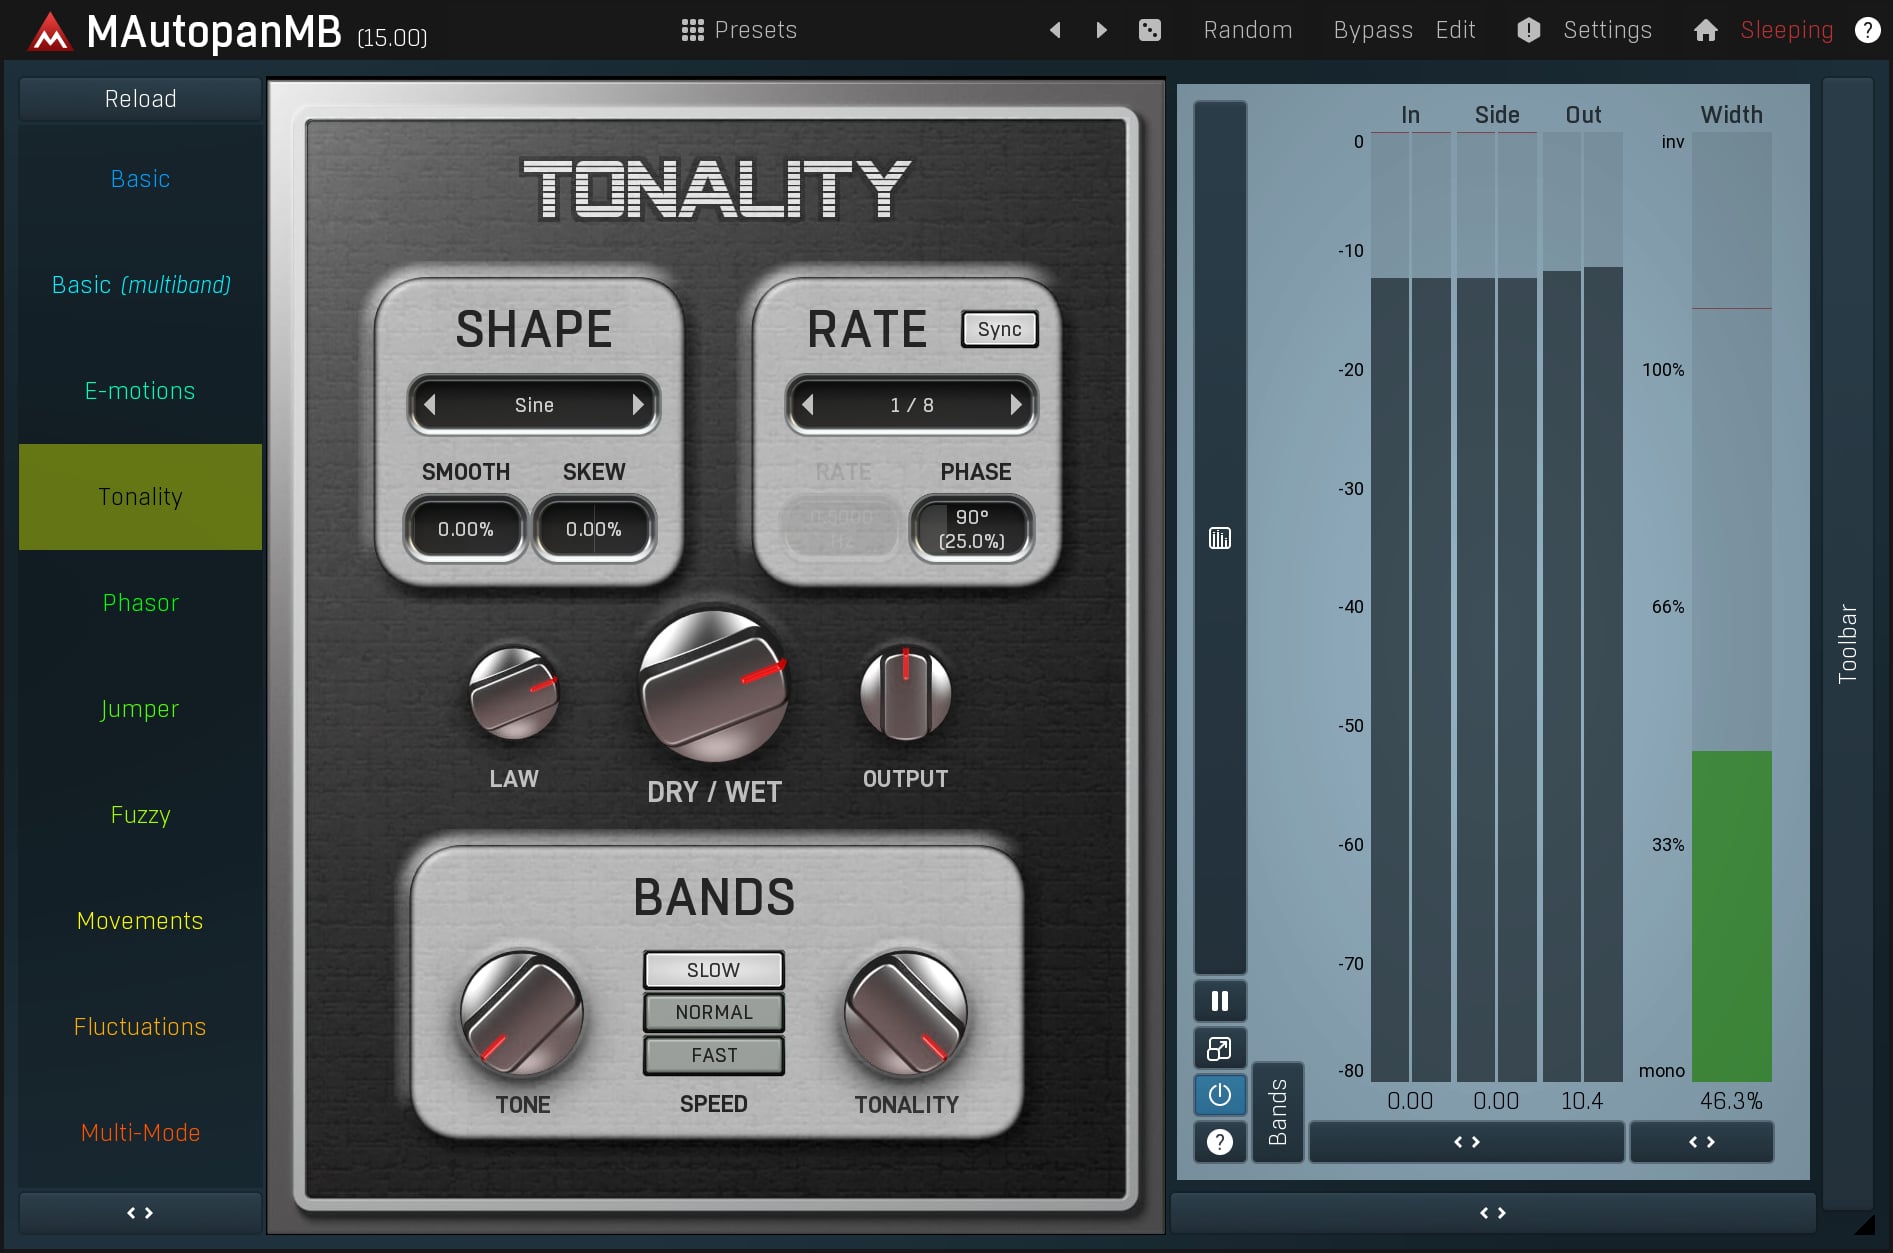The height and width of the screenshot is (1253, 1893).
Task: Click the random preset dice icon
Action: [1150, 30]
